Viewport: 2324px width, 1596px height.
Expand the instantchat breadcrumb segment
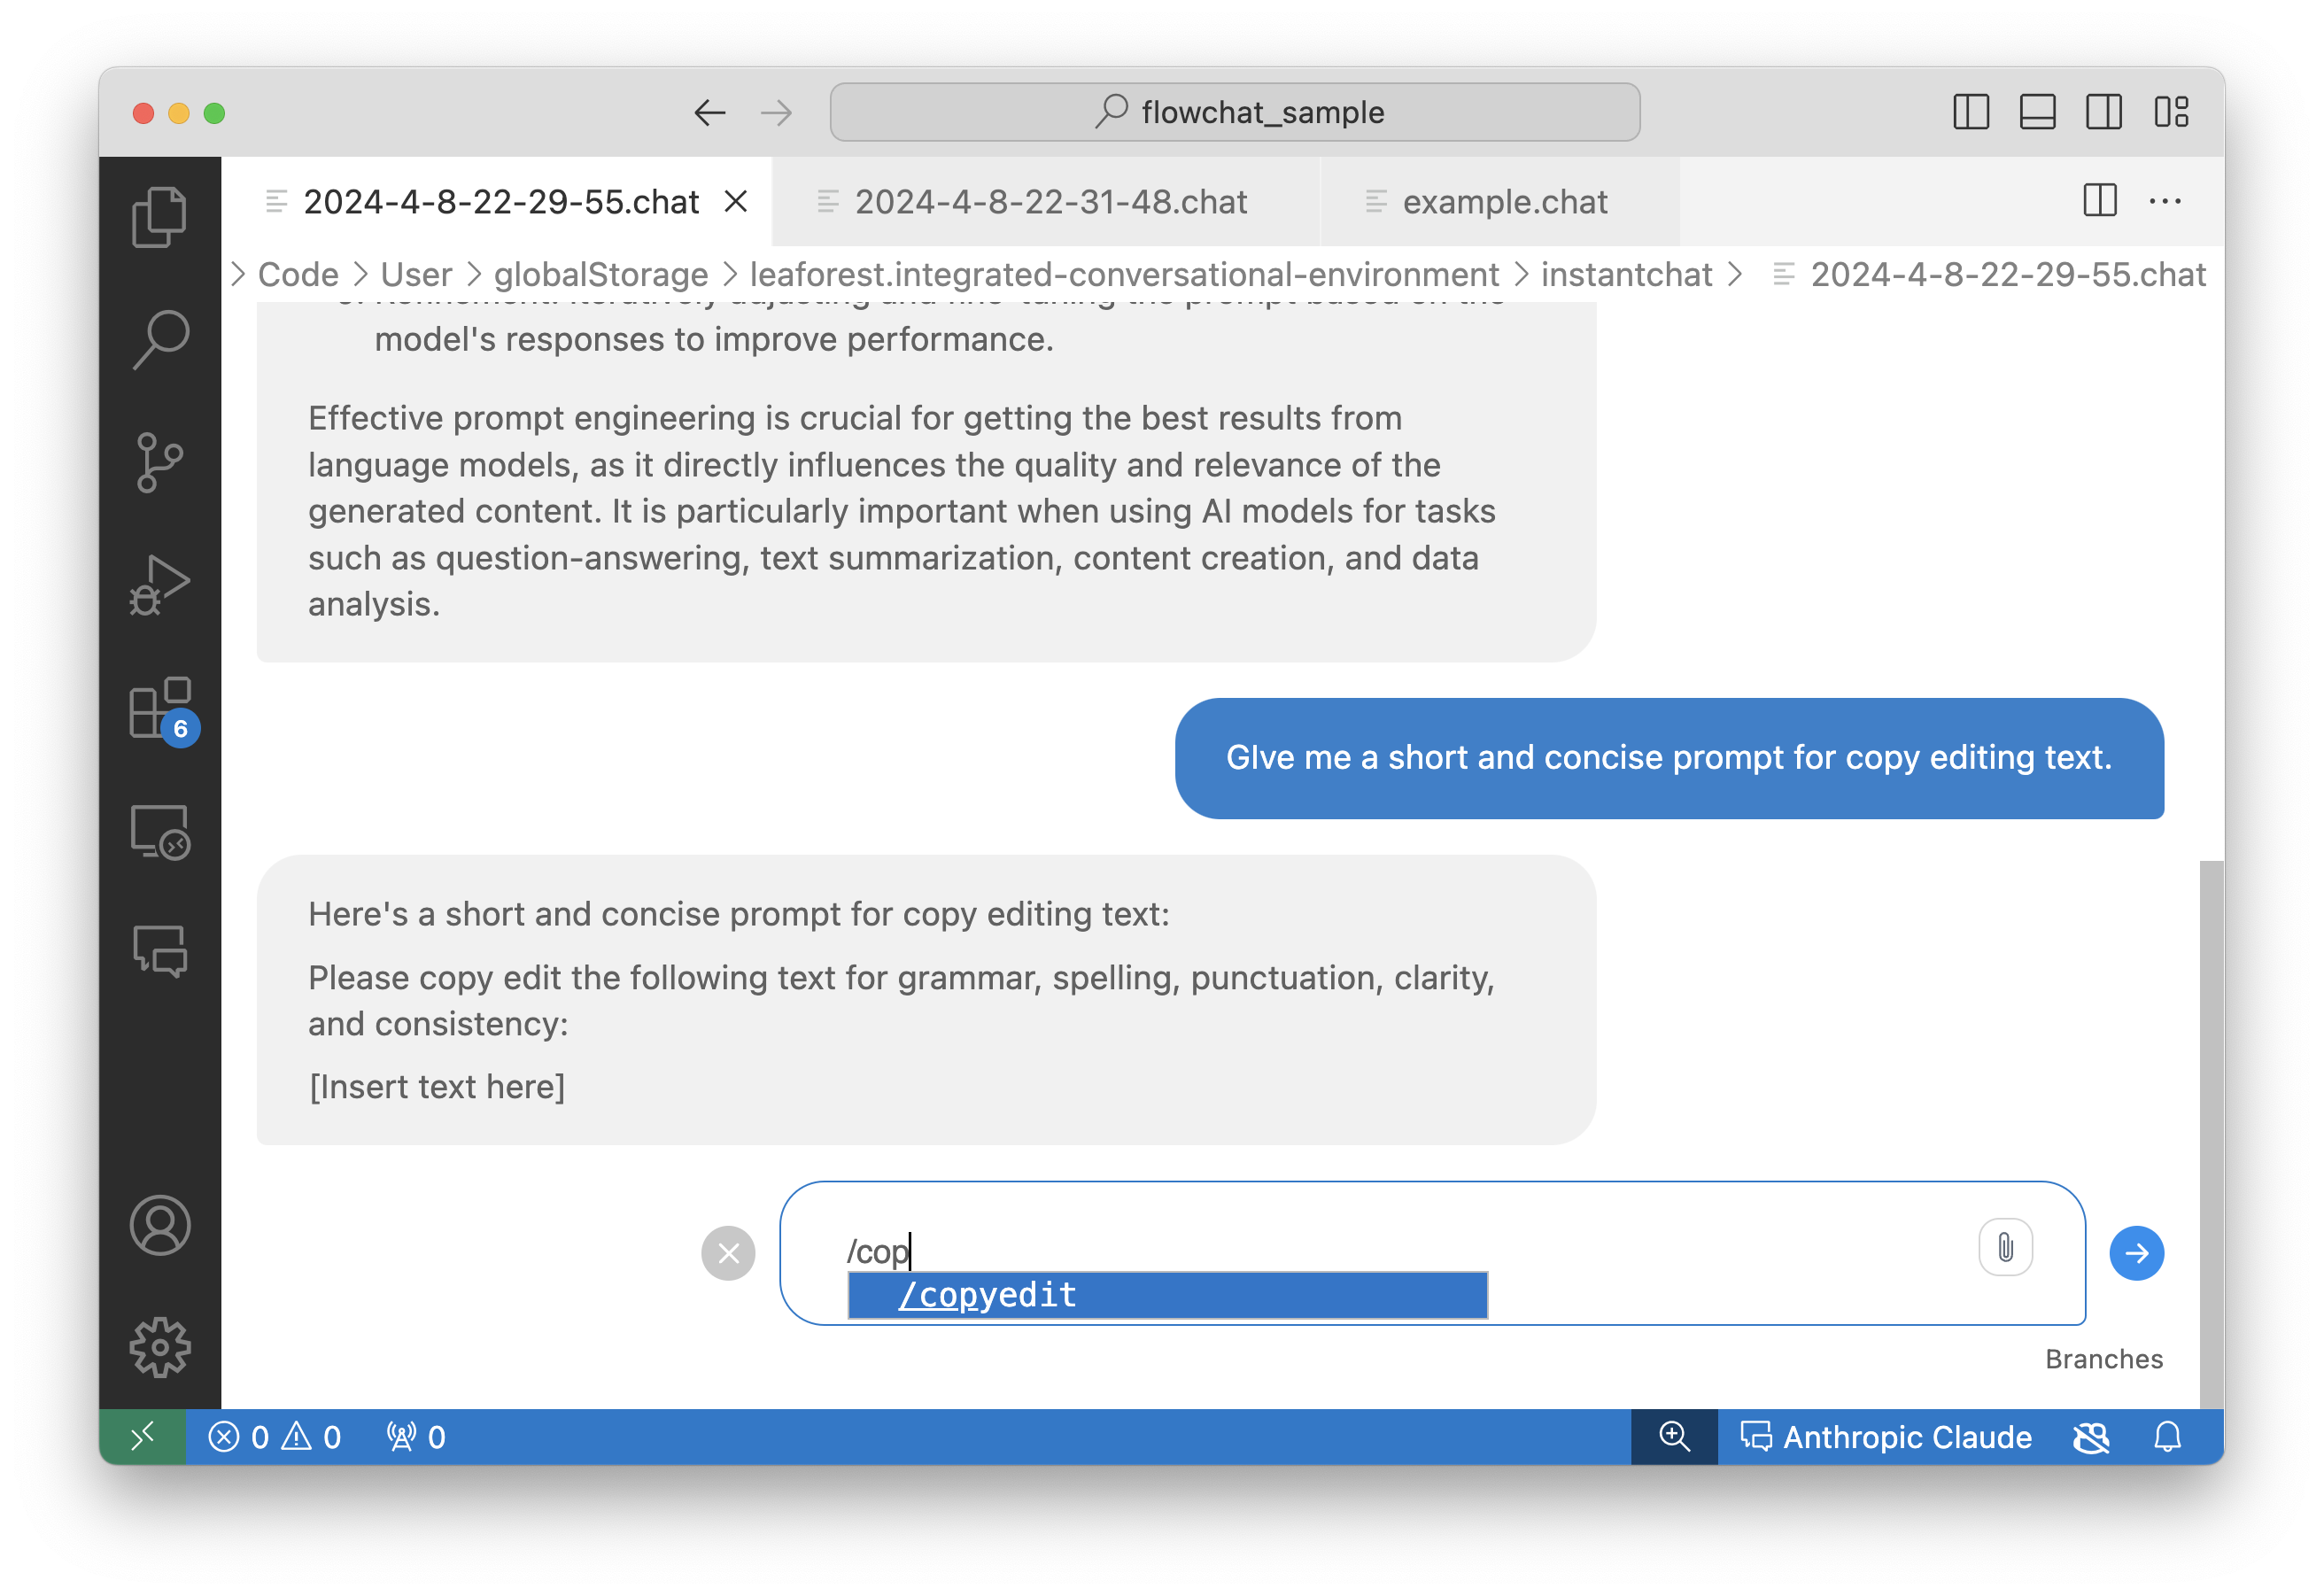(1626, 274)
